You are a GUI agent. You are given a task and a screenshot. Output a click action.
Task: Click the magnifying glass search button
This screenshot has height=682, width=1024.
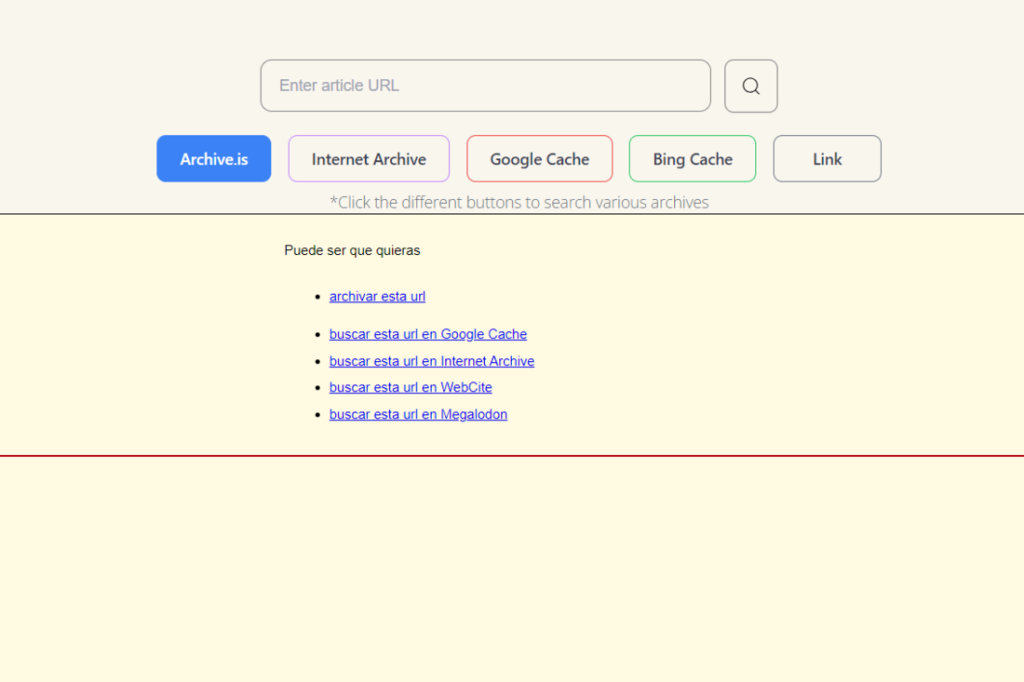tap(750, 86)
